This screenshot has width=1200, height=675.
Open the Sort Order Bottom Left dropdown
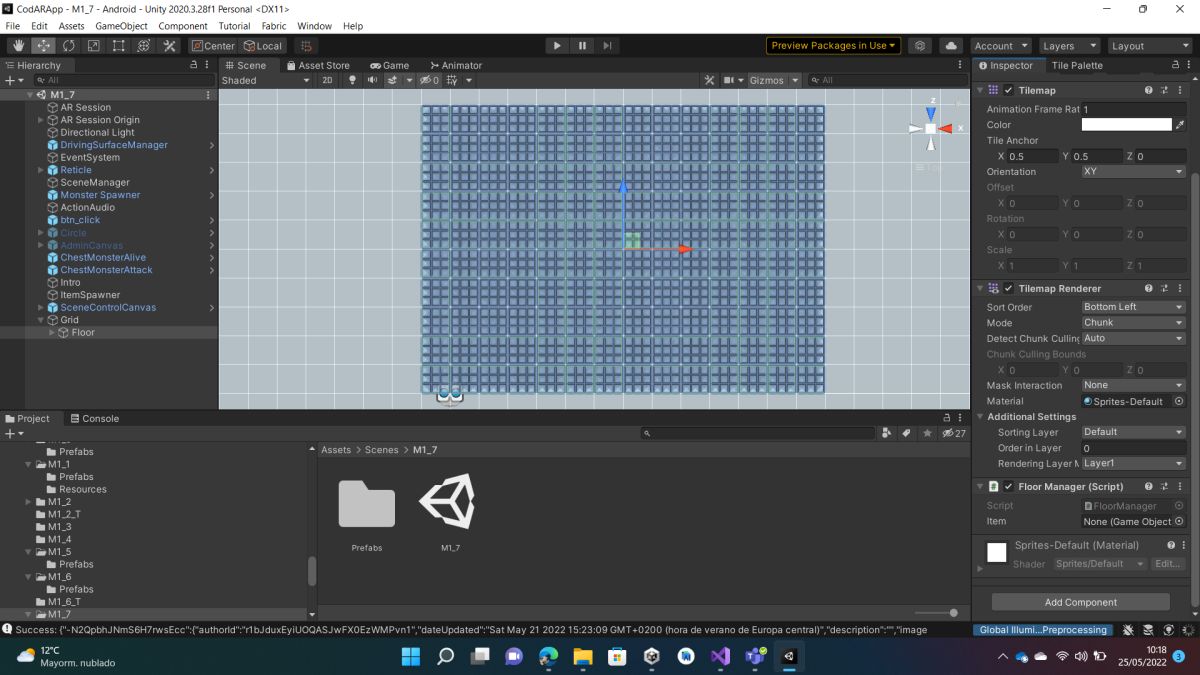coord(1134,307)
